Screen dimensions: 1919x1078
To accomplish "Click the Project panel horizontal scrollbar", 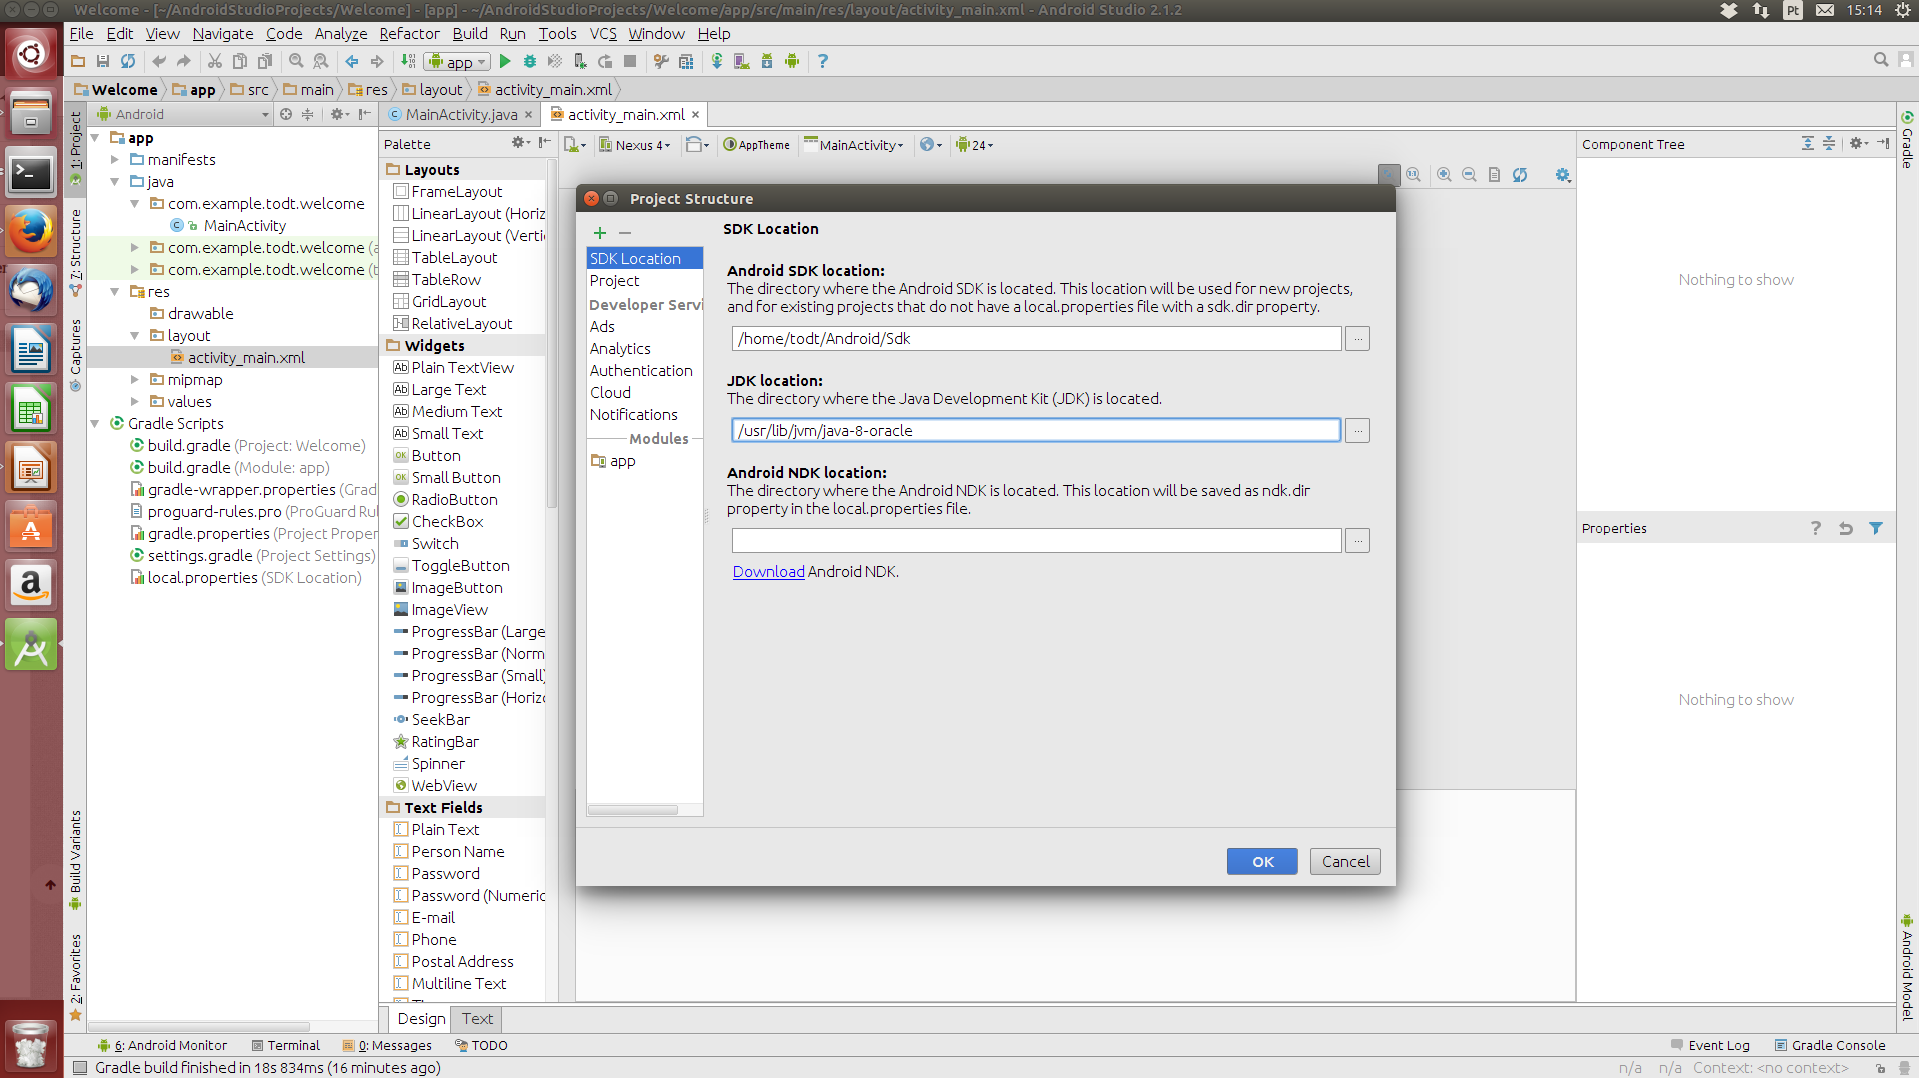I will 198,1027.
